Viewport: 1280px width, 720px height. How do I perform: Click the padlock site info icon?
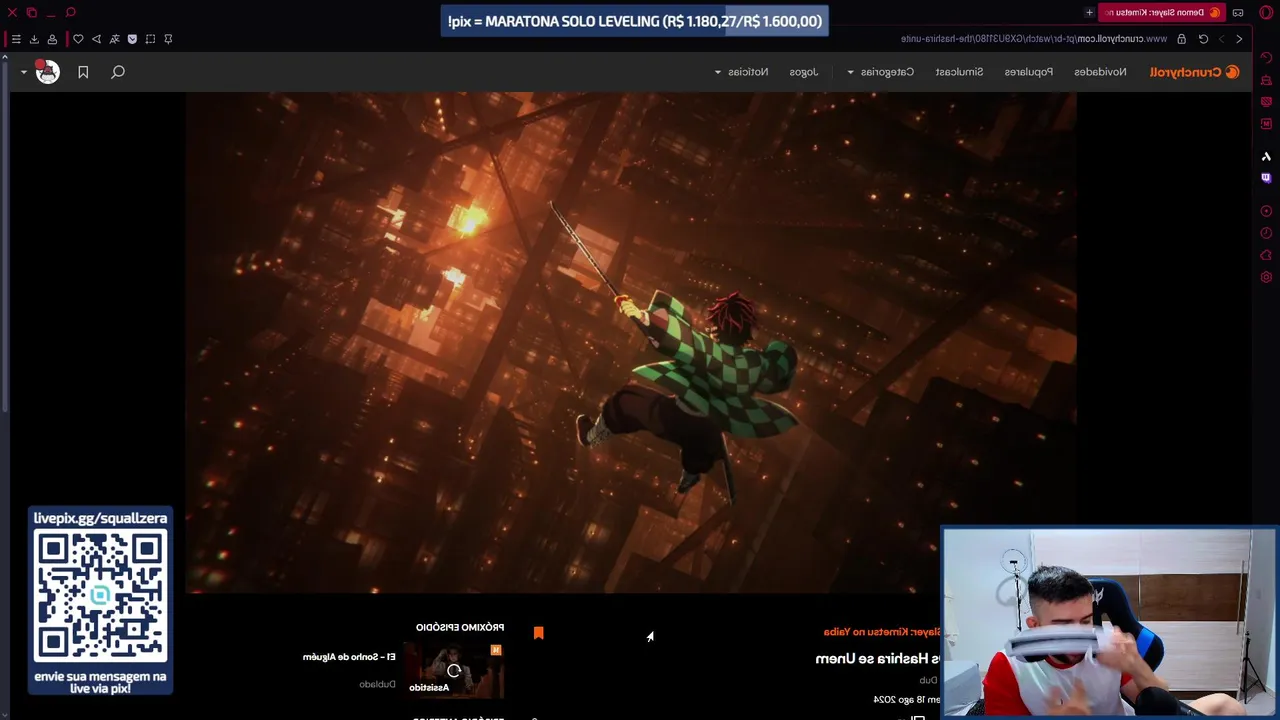[1181, 39]
